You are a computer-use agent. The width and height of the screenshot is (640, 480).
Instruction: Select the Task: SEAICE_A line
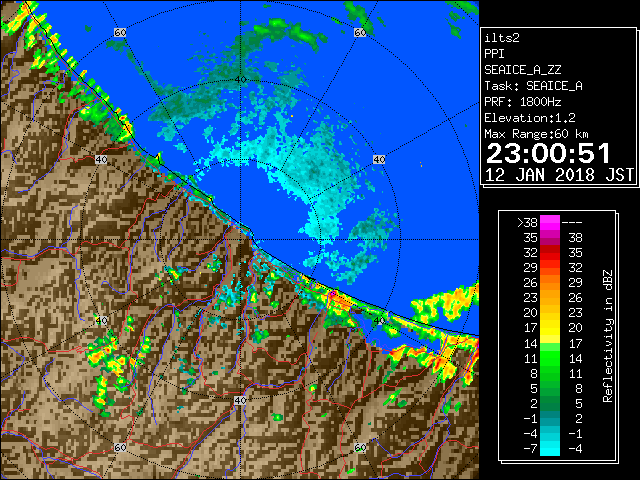533,86
